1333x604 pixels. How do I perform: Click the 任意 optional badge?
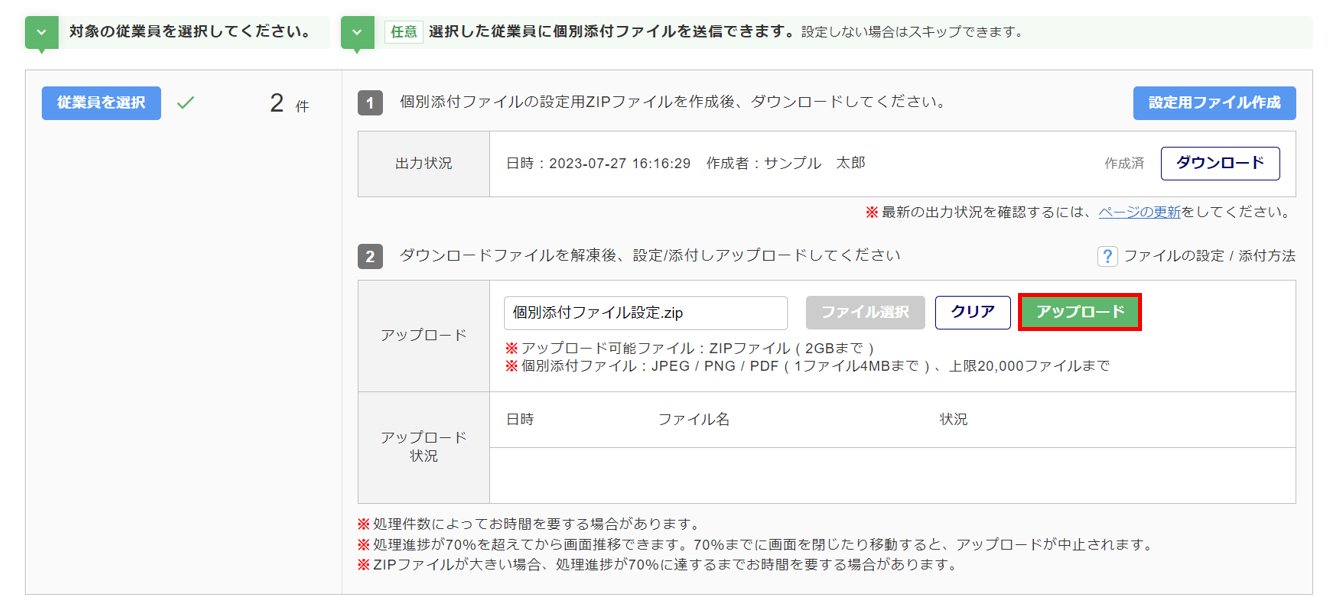[x=404, y=32]
